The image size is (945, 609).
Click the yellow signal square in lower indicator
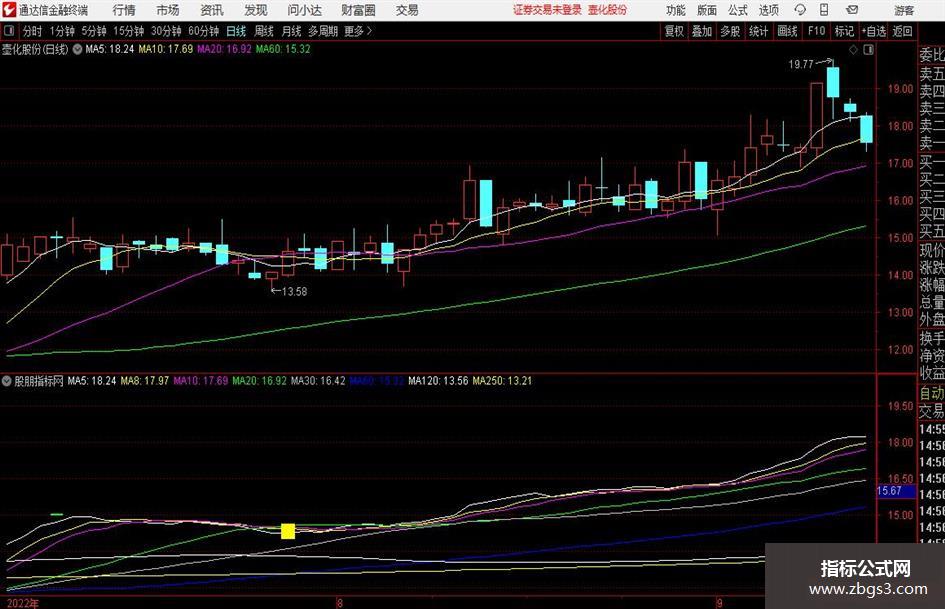pyautogui.click(x=288, y=531)
